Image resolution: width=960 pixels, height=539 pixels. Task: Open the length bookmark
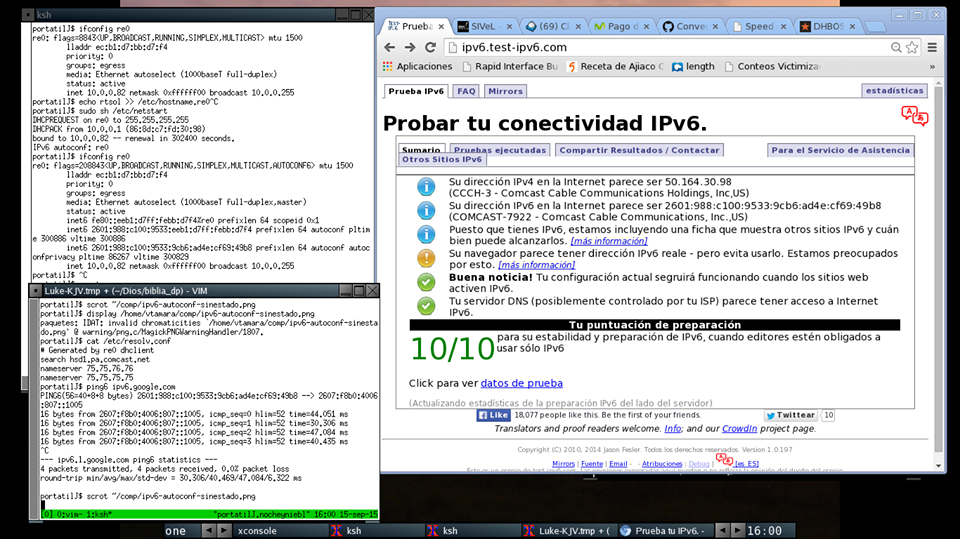694,66
